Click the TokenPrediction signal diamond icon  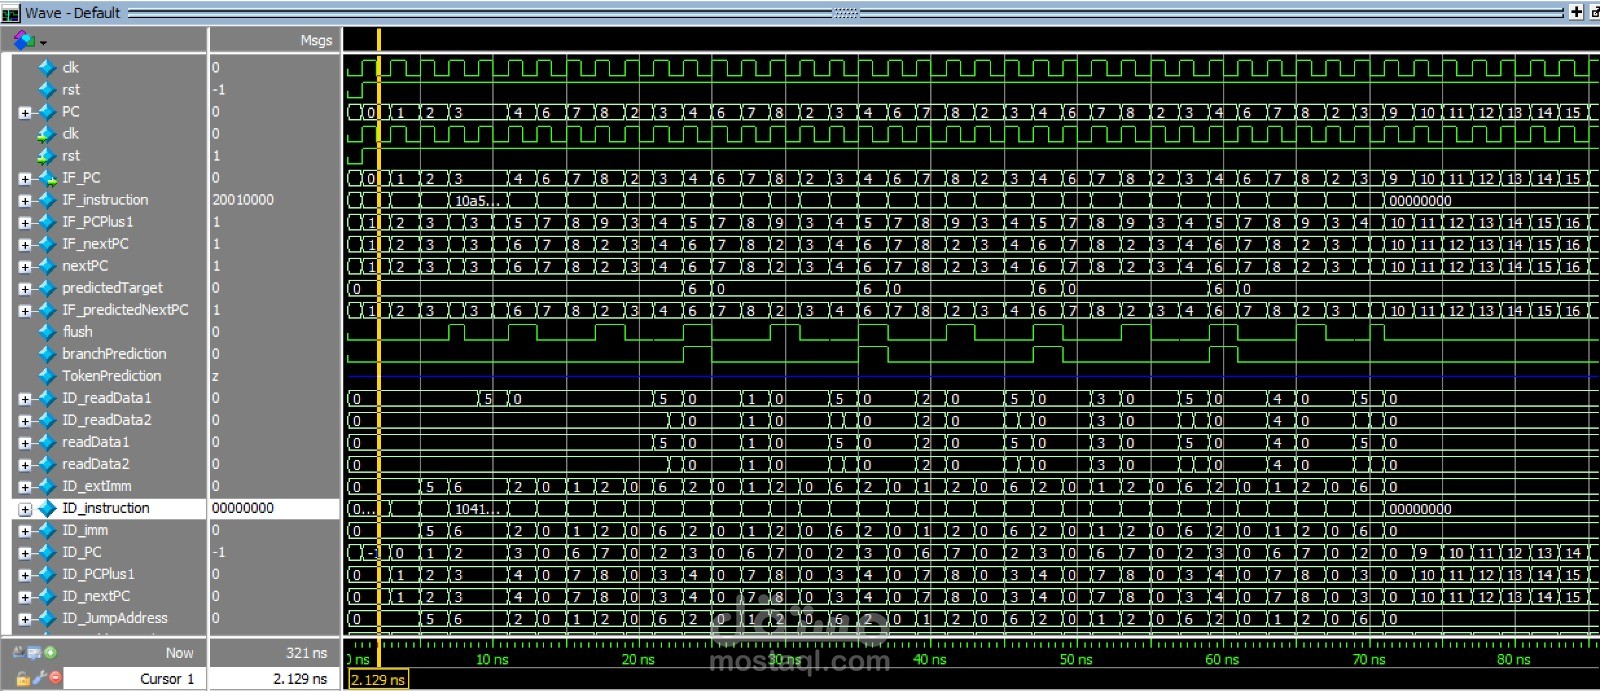click(46, 376)
